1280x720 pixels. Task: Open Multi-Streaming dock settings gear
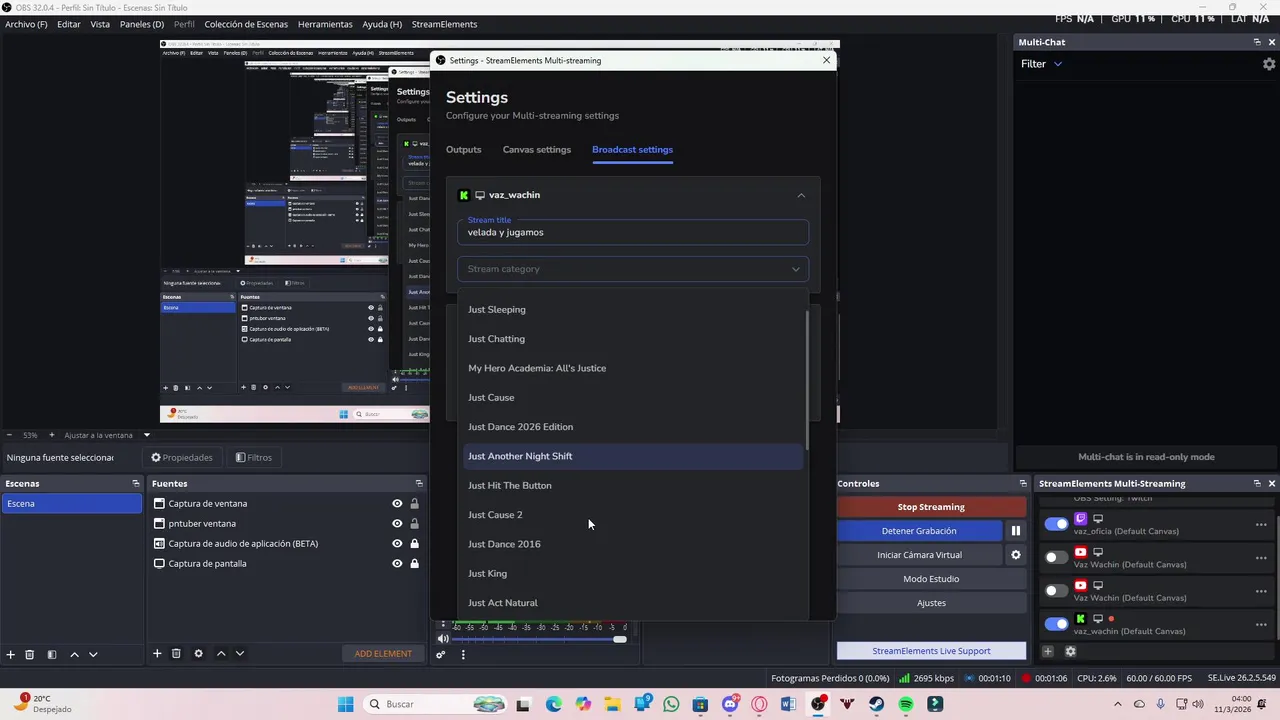click(1070, 651)
